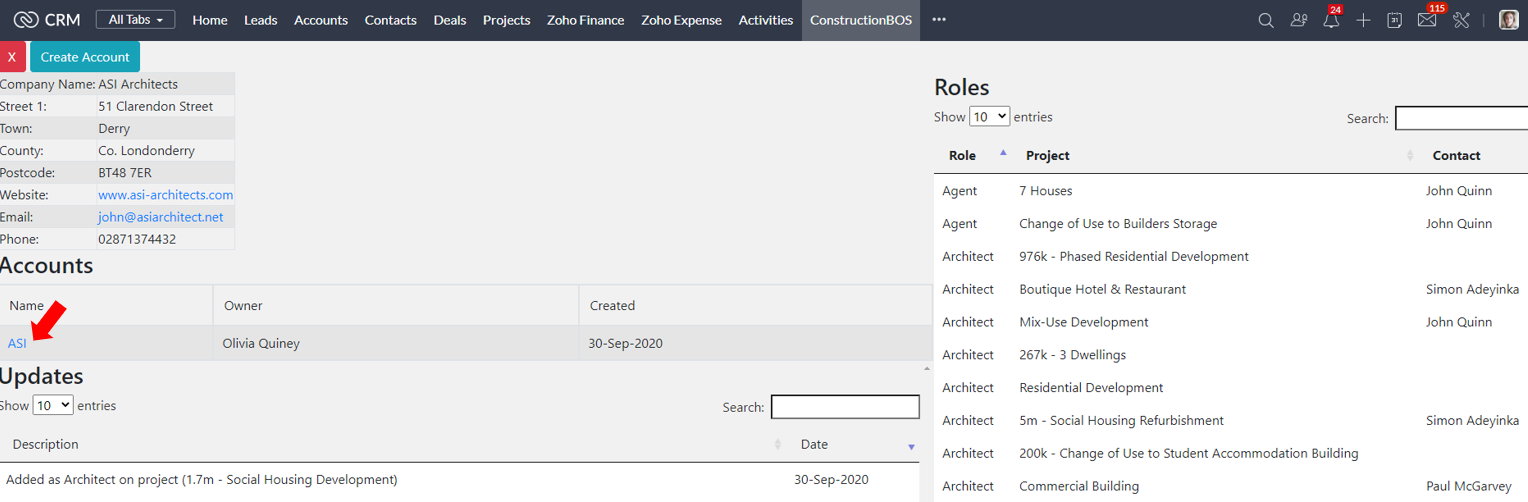Image resolution: width=1528 pixels, height=502 pixels.
Task: Expand more tabs ellipsis menu
Action: [938, 20]
